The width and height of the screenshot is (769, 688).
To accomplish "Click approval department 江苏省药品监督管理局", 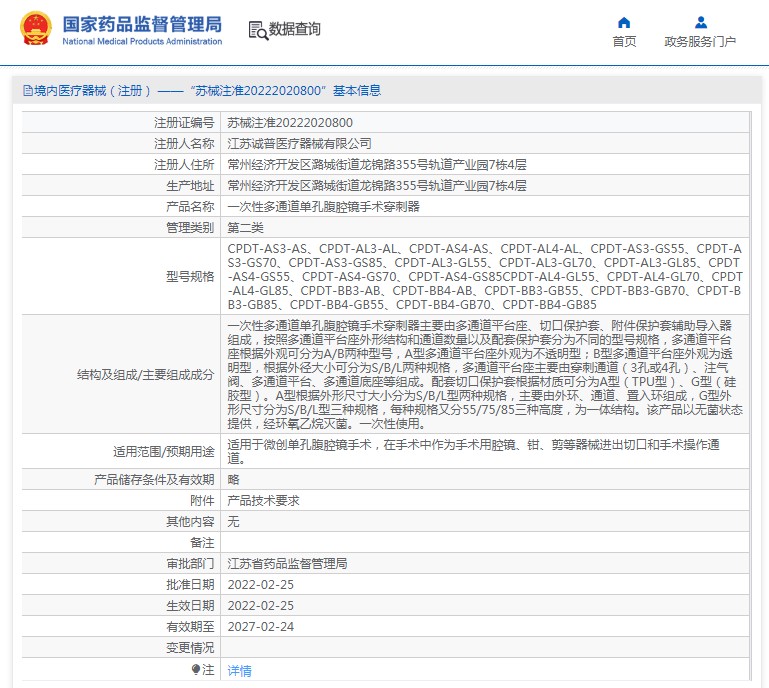I will 287,563.
